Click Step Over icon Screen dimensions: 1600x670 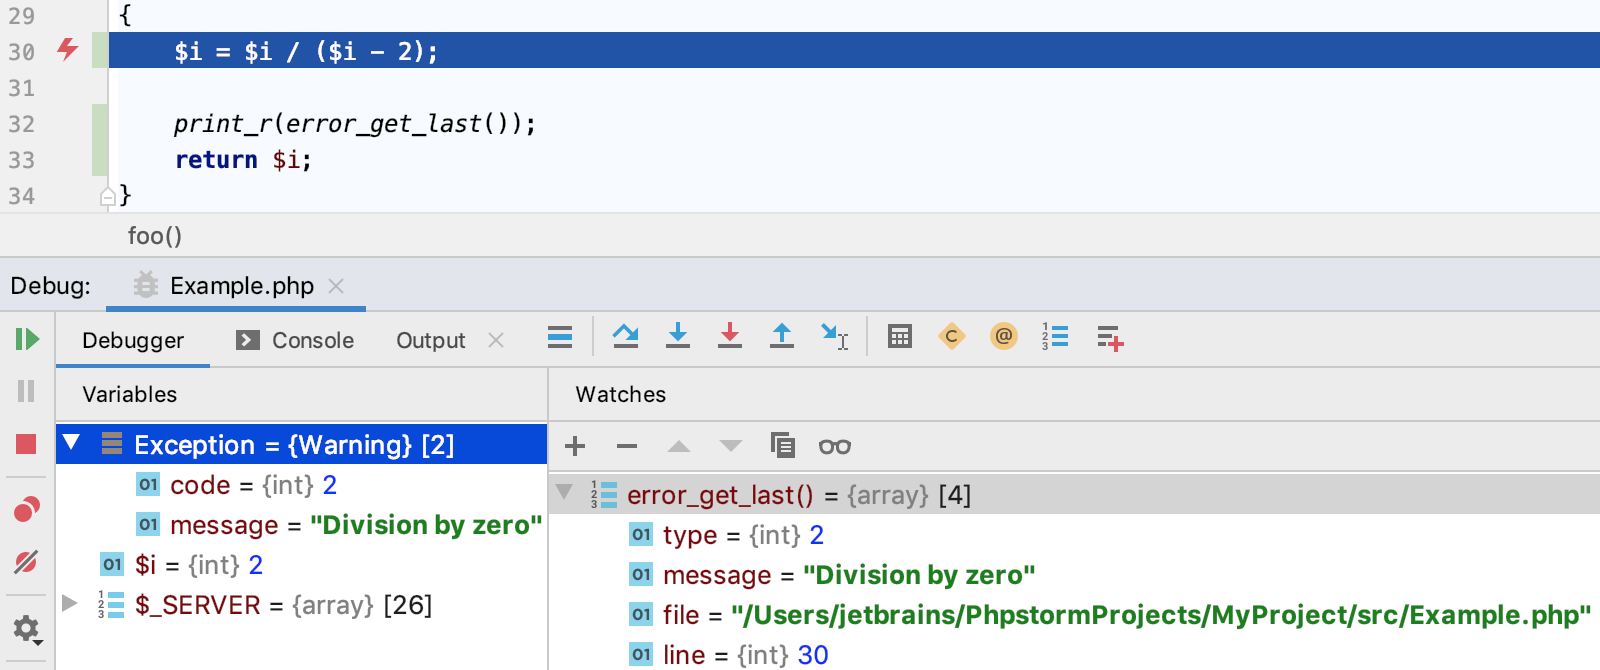[x=626, y=337]
